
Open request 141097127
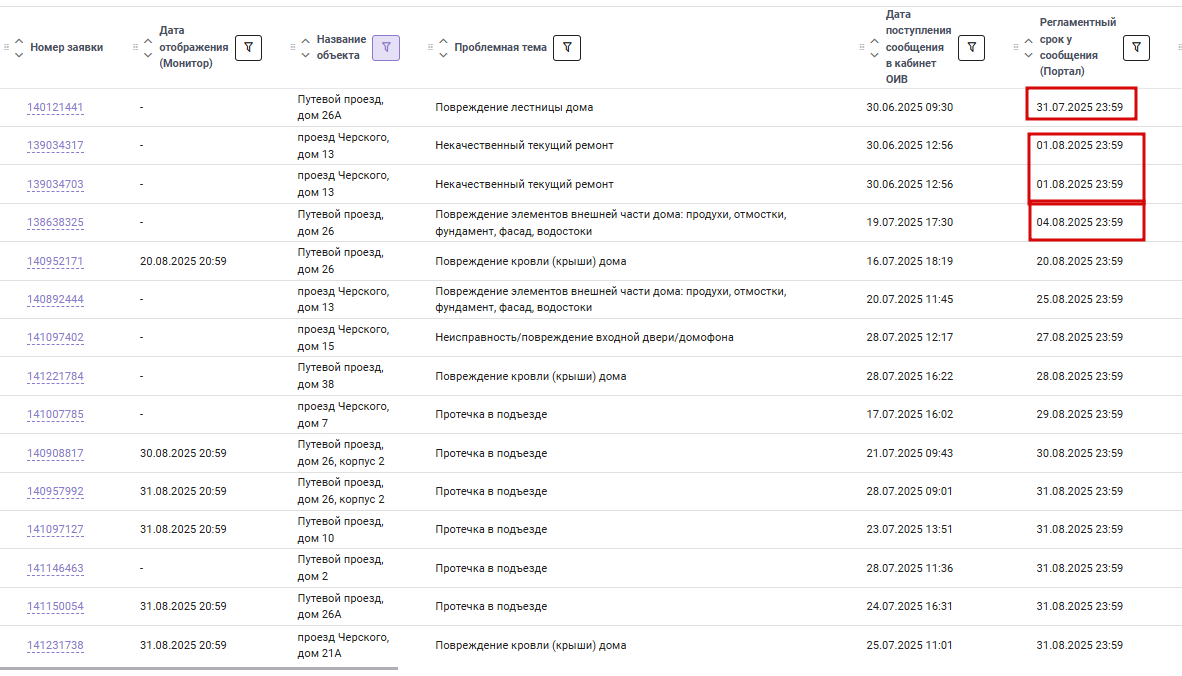[55, 529]
